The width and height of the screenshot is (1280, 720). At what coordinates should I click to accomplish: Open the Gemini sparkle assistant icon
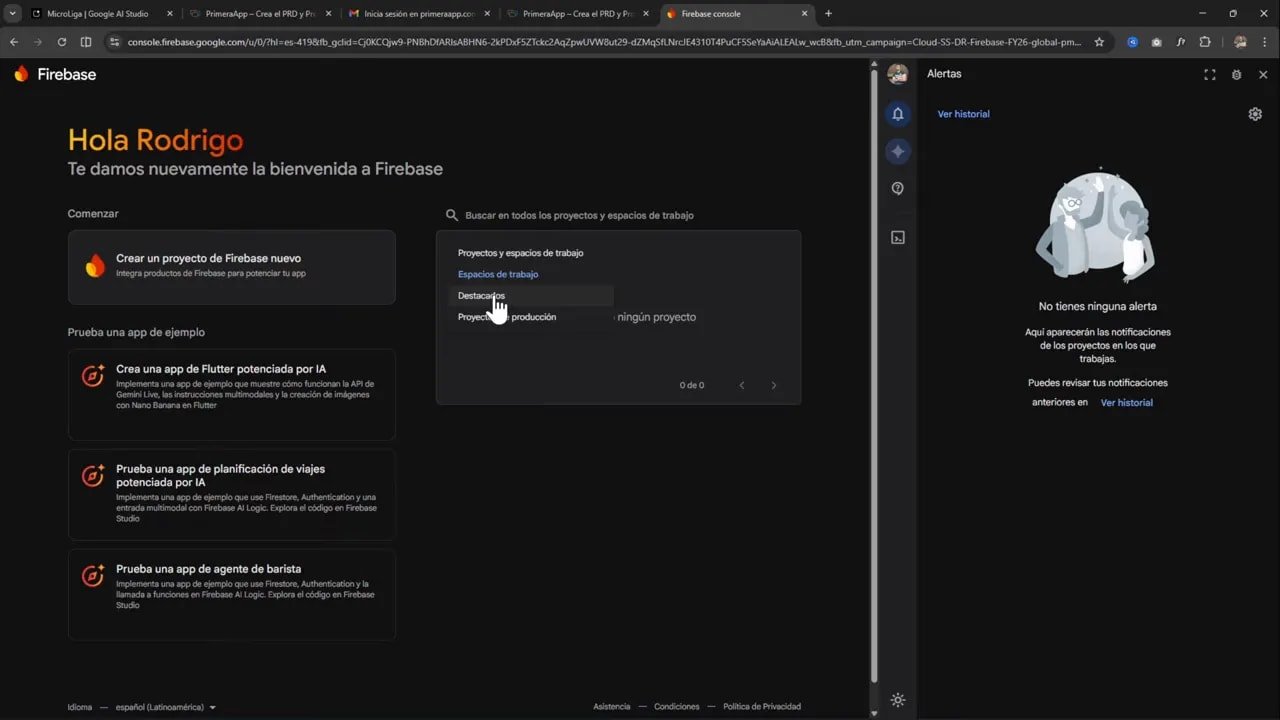pos(897,151)
